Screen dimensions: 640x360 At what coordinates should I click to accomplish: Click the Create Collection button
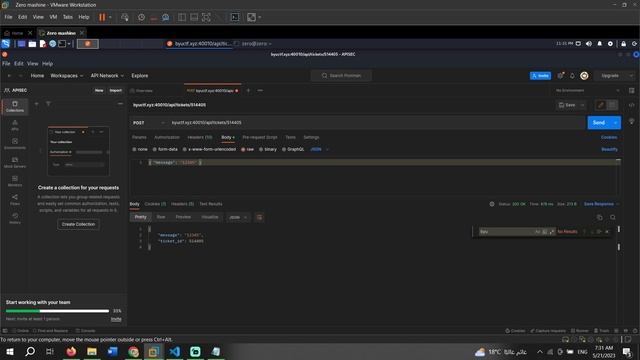pyautogui.click(x=78, y=224)
